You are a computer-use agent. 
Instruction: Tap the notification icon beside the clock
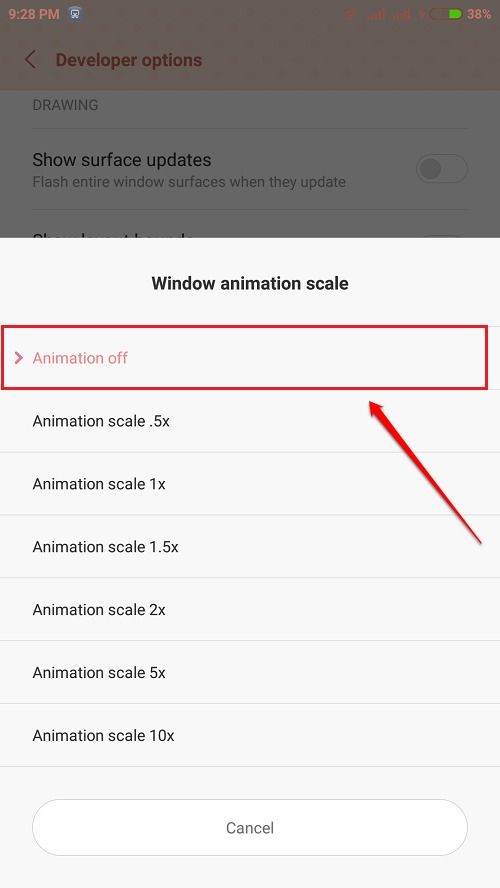pyautogui.click(x=75, y=14)
